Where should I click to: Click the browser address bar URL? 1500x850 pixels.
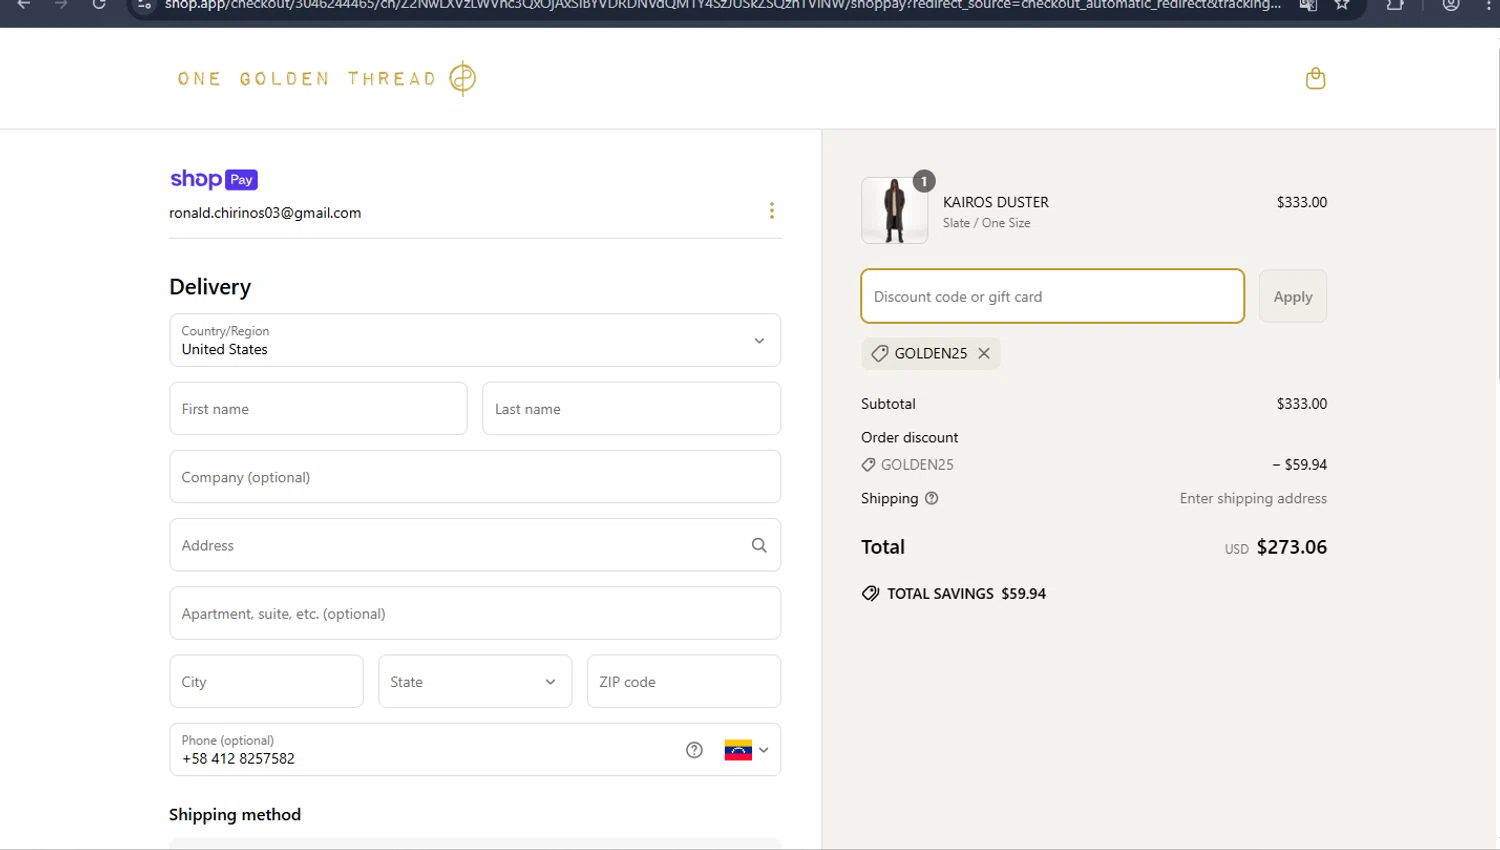pos(722,5)
